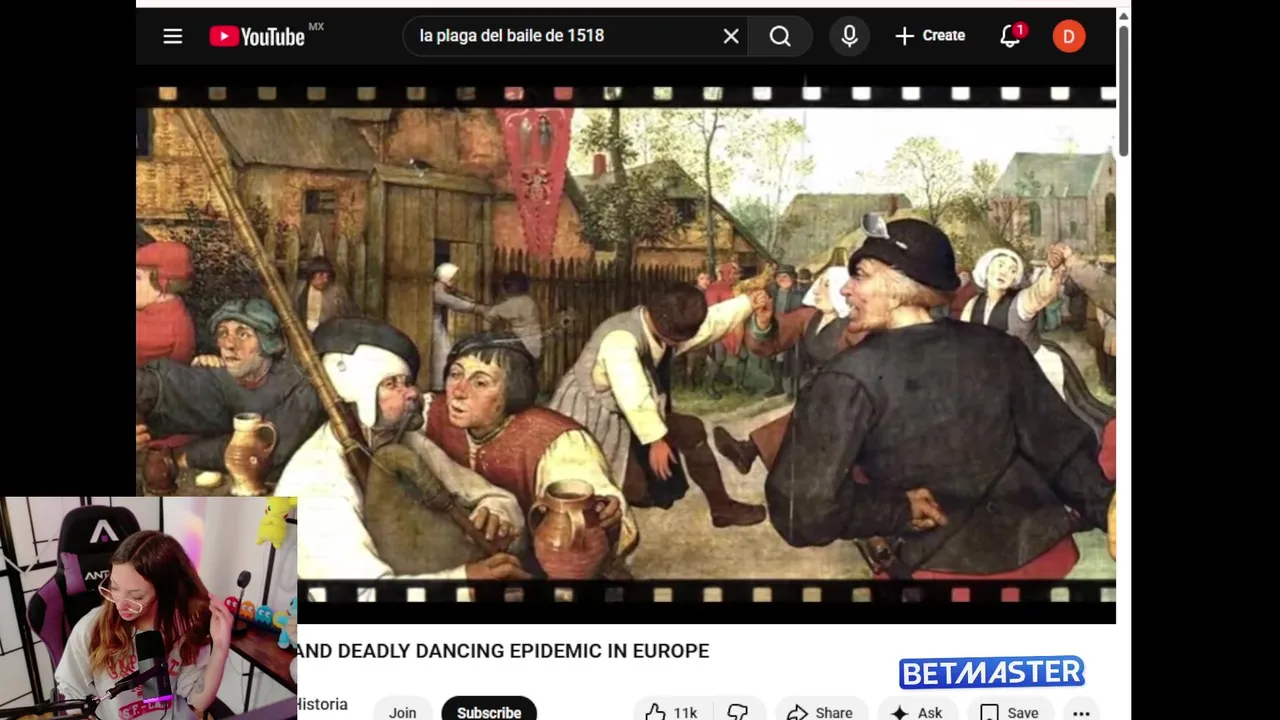Like the video showing 11k
The height and width of the screenshot is (720, 1280).
pos(671,712)
